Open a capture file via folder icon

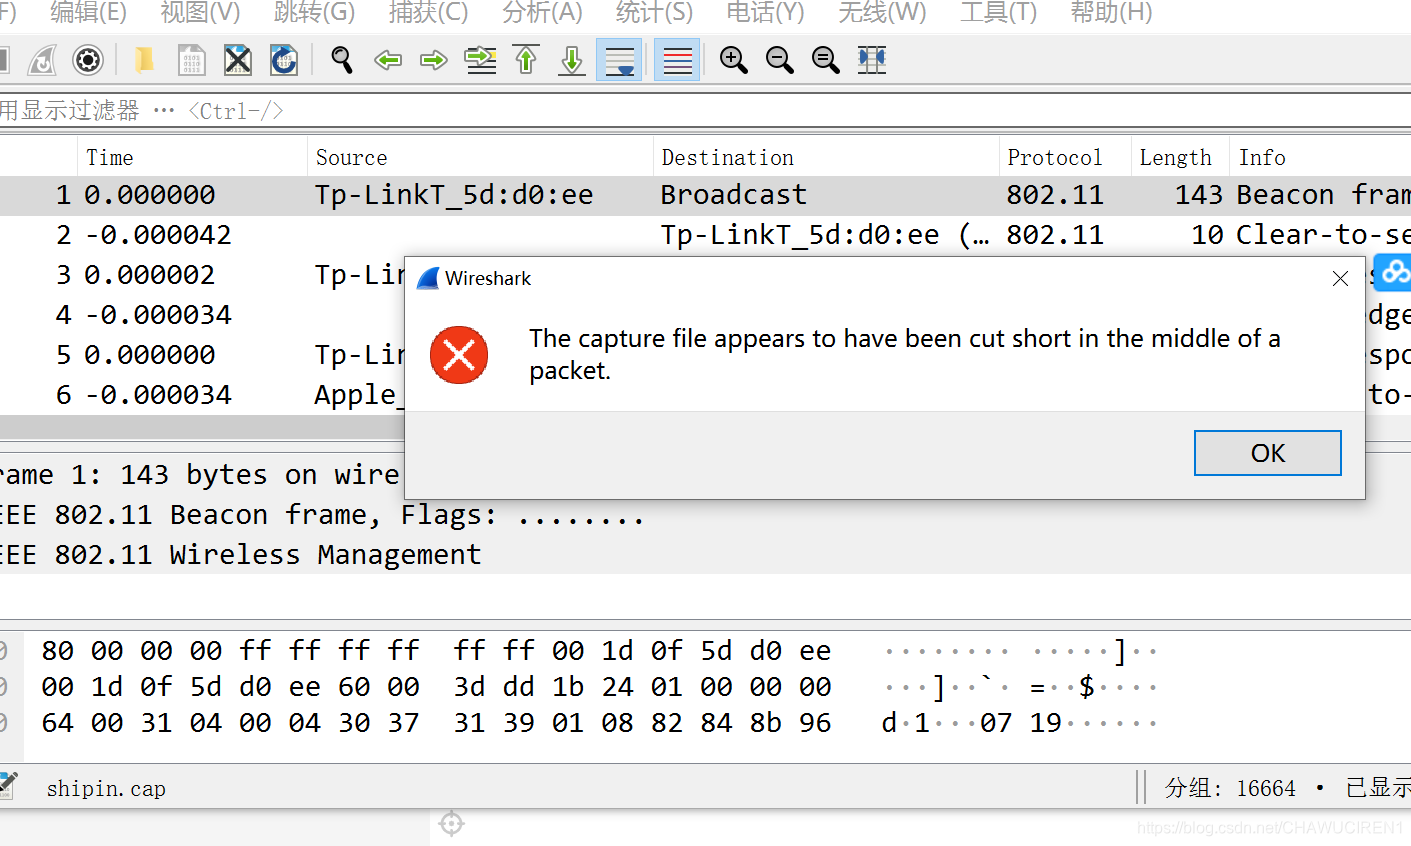pyautogui.click(x=144, y=60)
